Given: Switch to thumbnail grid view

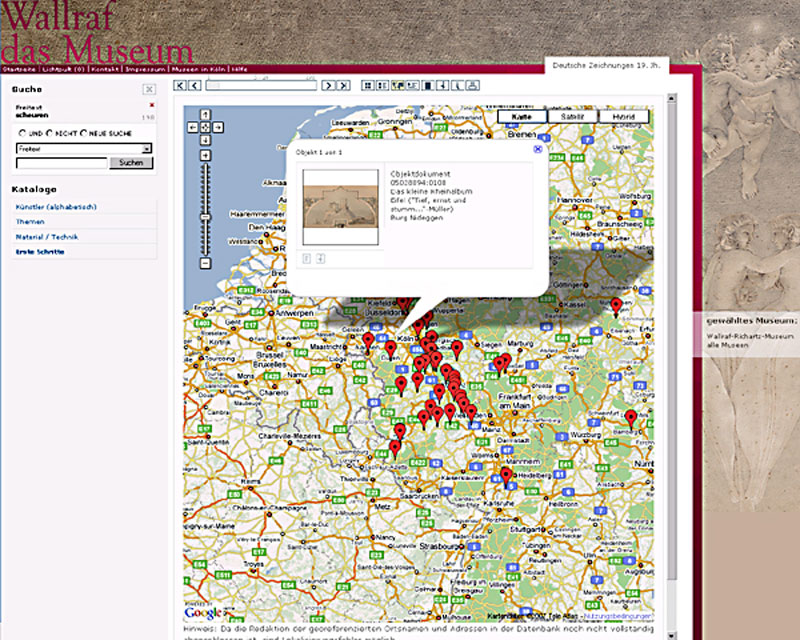Looking at the screenshot, I should coord(367,85).
